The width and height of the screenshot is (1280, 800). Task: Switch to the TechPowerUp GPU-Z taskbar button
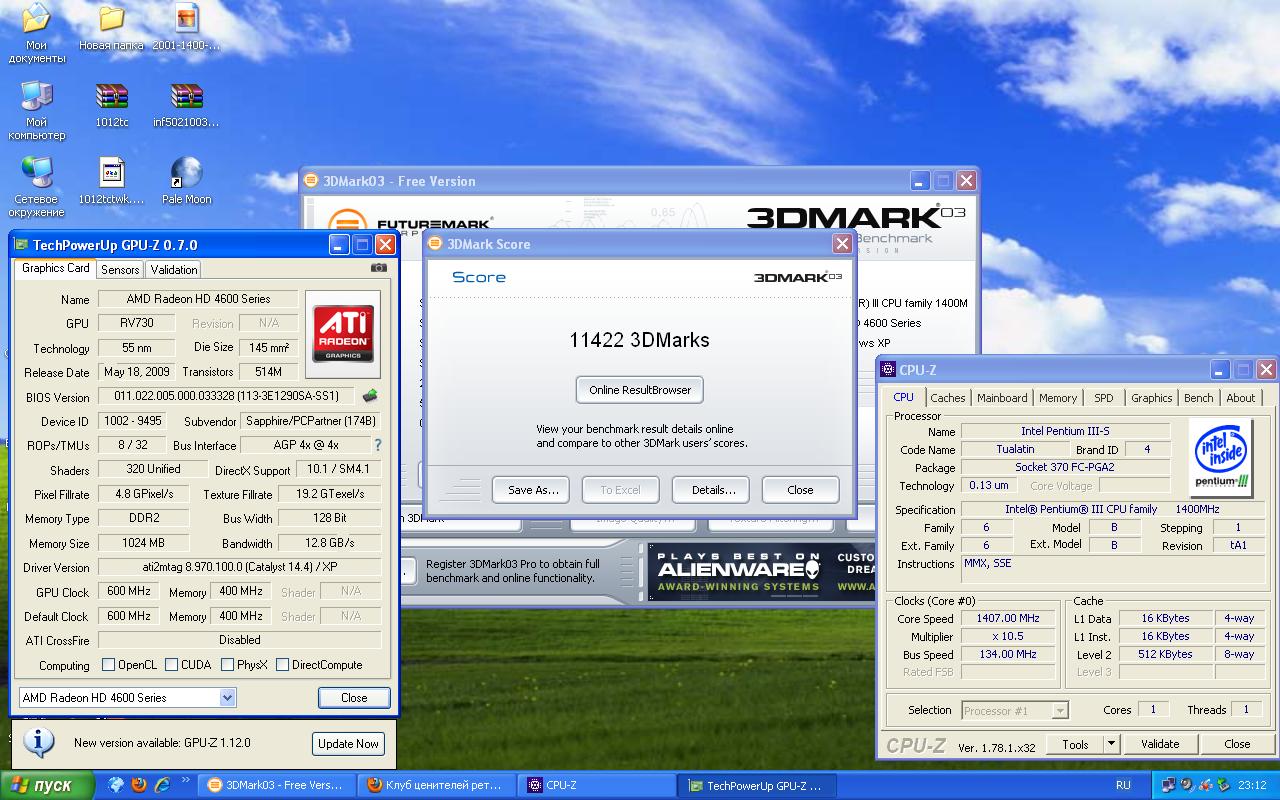[757, 785]
